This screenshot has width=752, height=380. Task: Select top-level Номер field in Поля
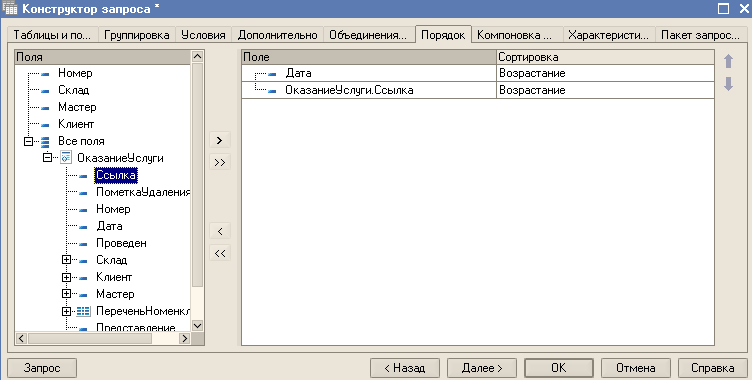75,73
